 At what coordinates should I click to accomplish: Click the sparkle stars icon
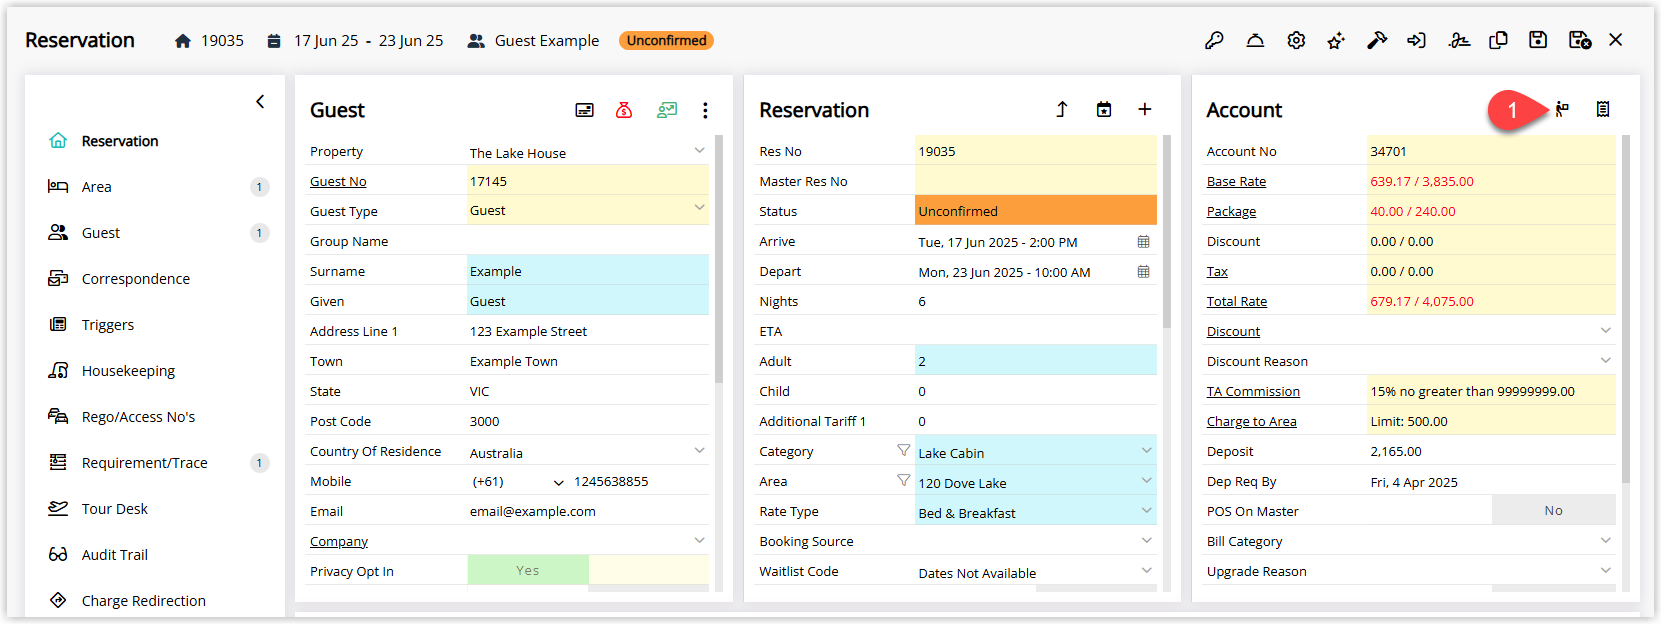(x=1336, y=40)
